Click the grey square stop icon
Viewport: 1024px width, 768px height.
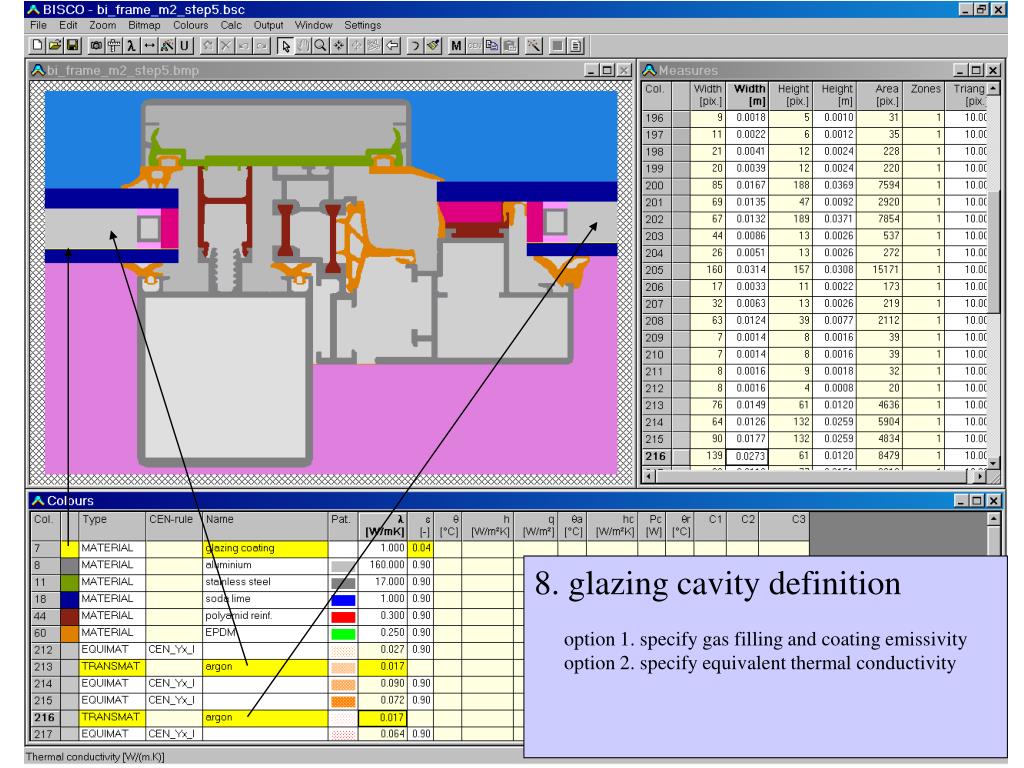tap(557, 46)
